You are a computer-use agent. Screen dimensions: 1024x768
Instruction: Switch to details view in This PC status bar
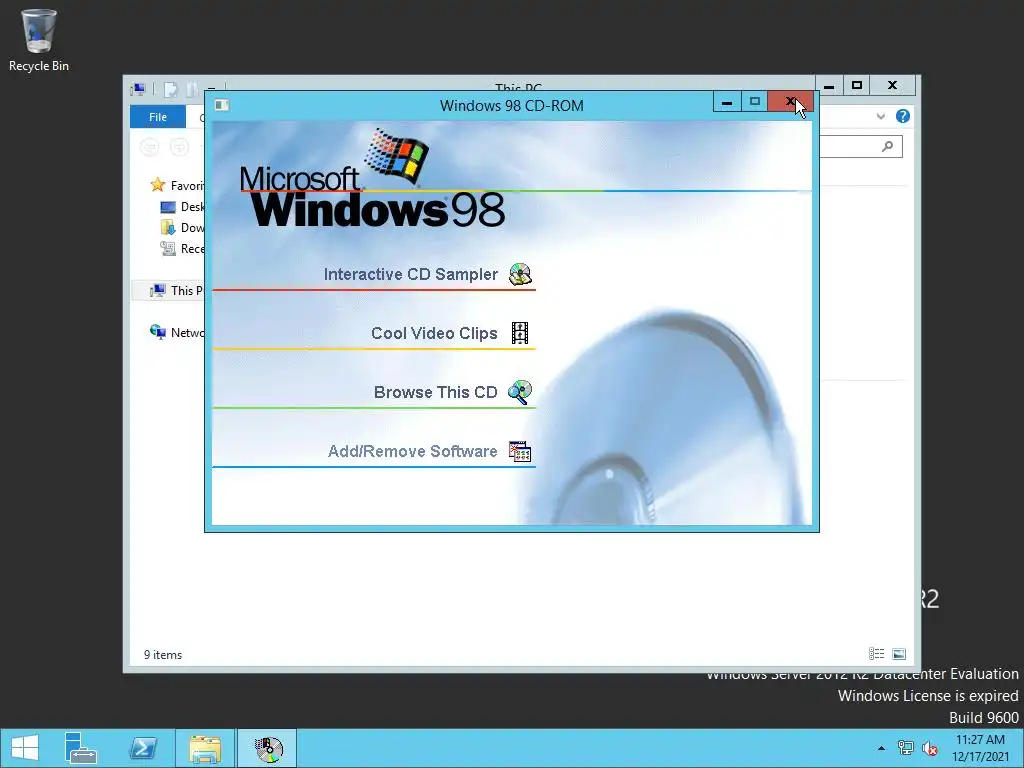pyautogui.click(x=876, y=654)
